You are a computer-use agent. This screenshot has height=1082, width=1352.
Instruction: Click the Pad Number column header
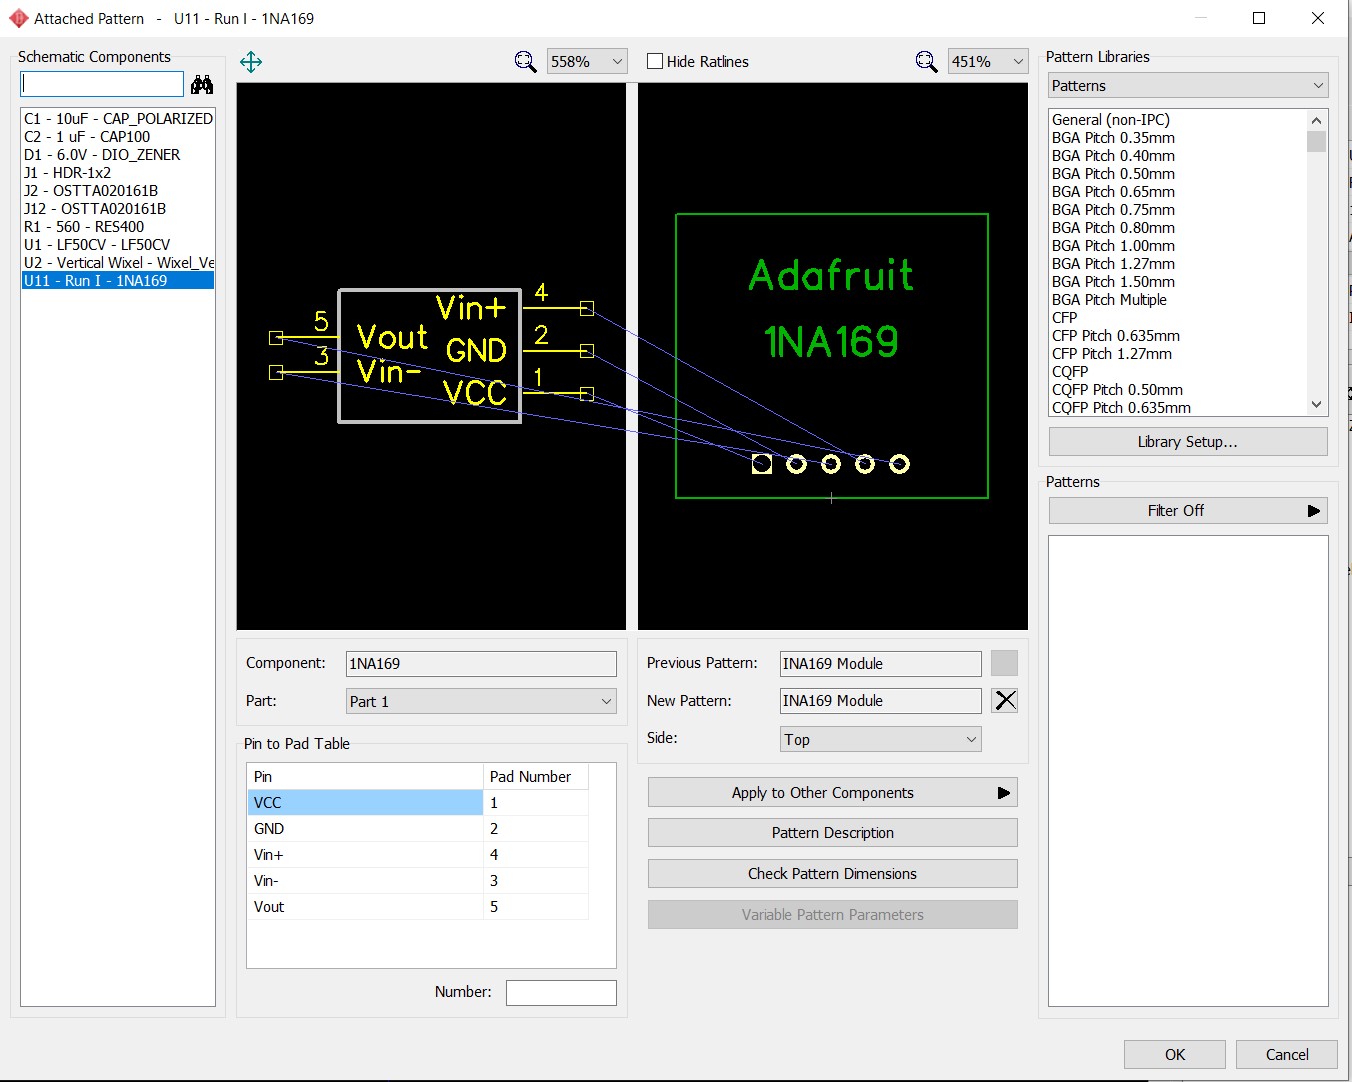point(536,777)
